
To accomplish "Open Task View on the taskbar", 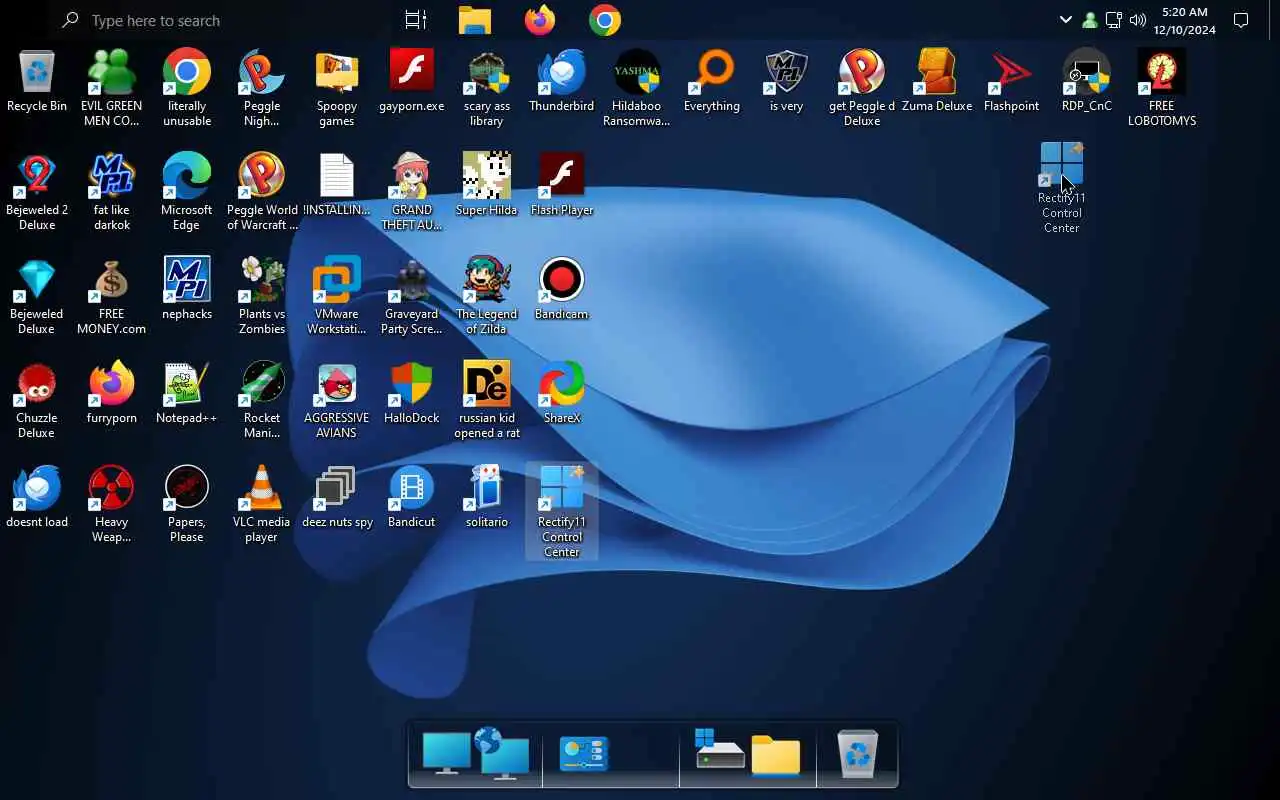I will click(x=416, y=20).
